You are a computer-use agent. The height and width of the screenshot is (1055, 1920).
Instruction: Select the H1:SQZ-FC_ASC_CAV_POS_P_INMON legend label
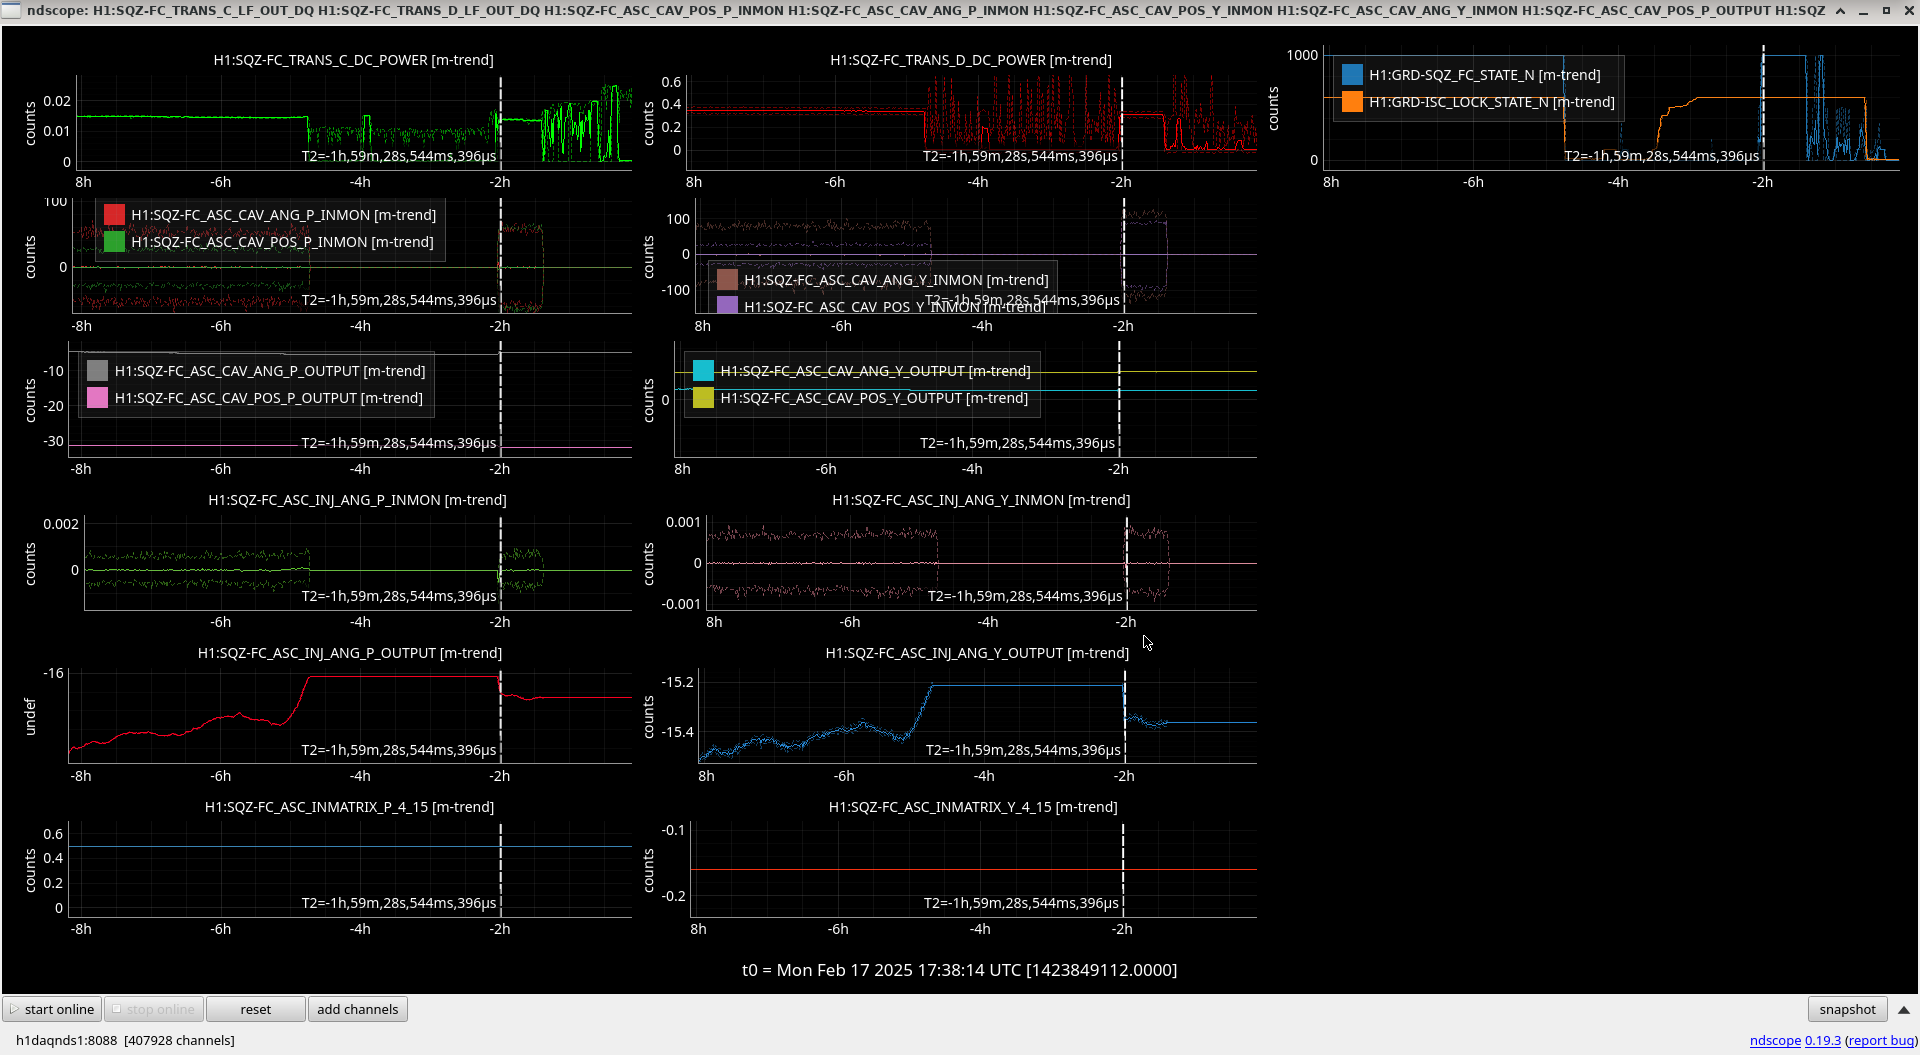(x=282, y=242)
